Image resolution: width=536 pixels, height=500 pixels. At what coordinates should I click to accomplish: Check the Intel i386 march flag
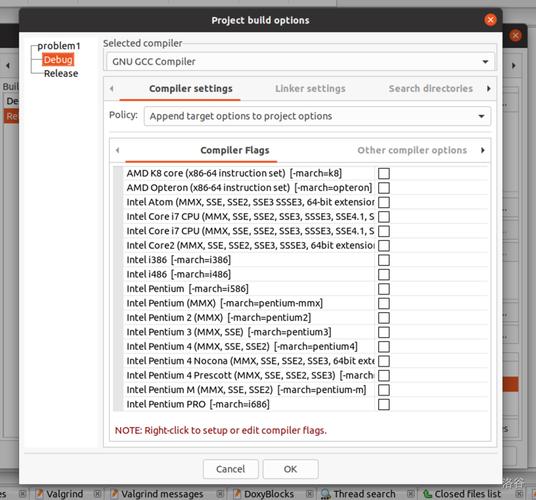pyautogui.click(x=384, y=260)
